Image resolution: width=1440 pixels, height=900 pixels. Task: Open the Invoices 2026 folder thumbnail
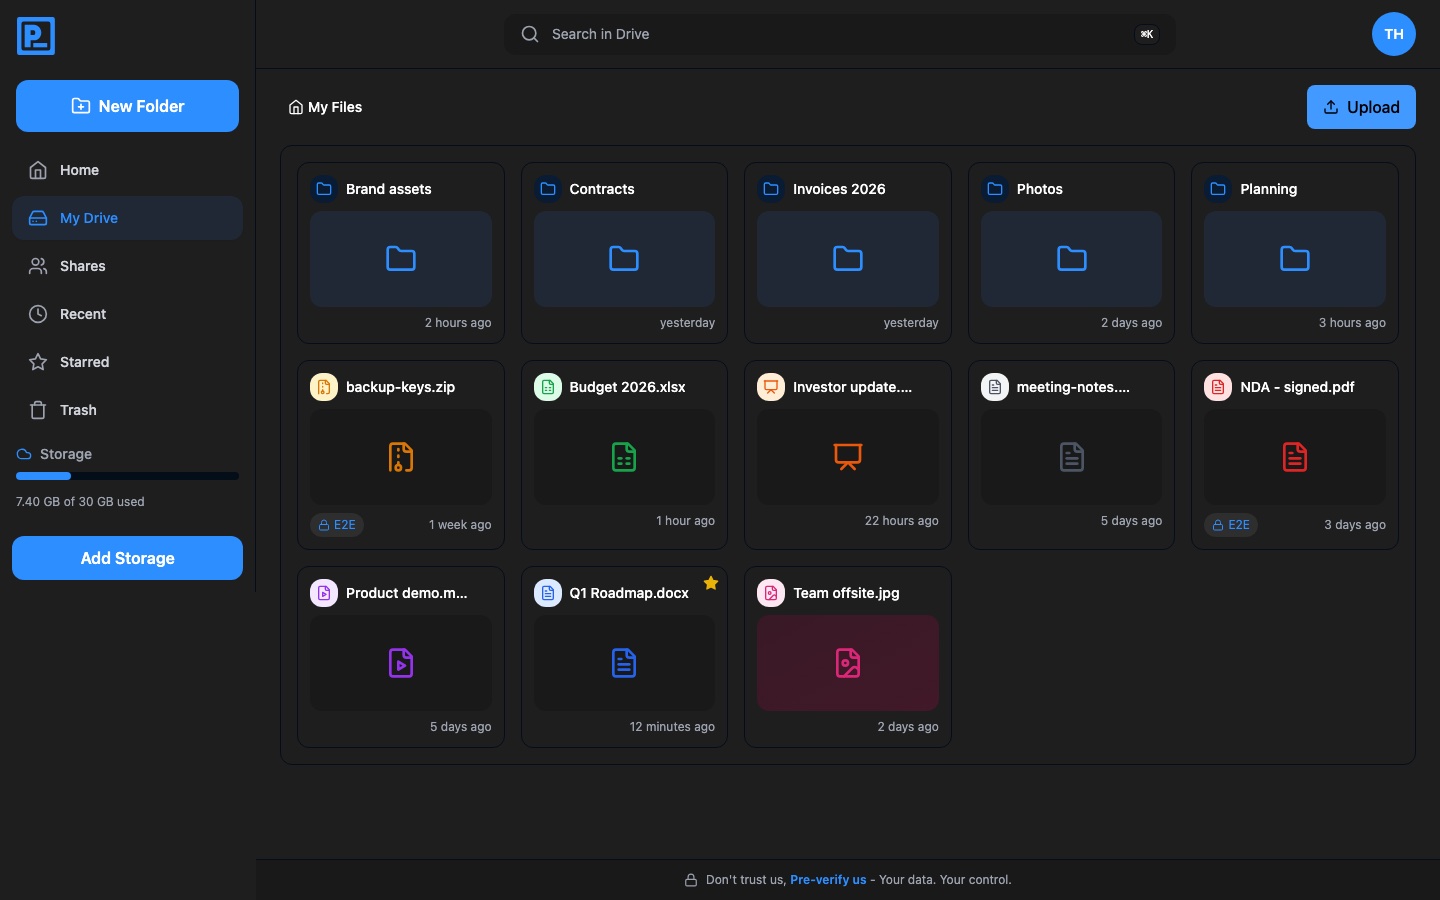tap(848, 259)
